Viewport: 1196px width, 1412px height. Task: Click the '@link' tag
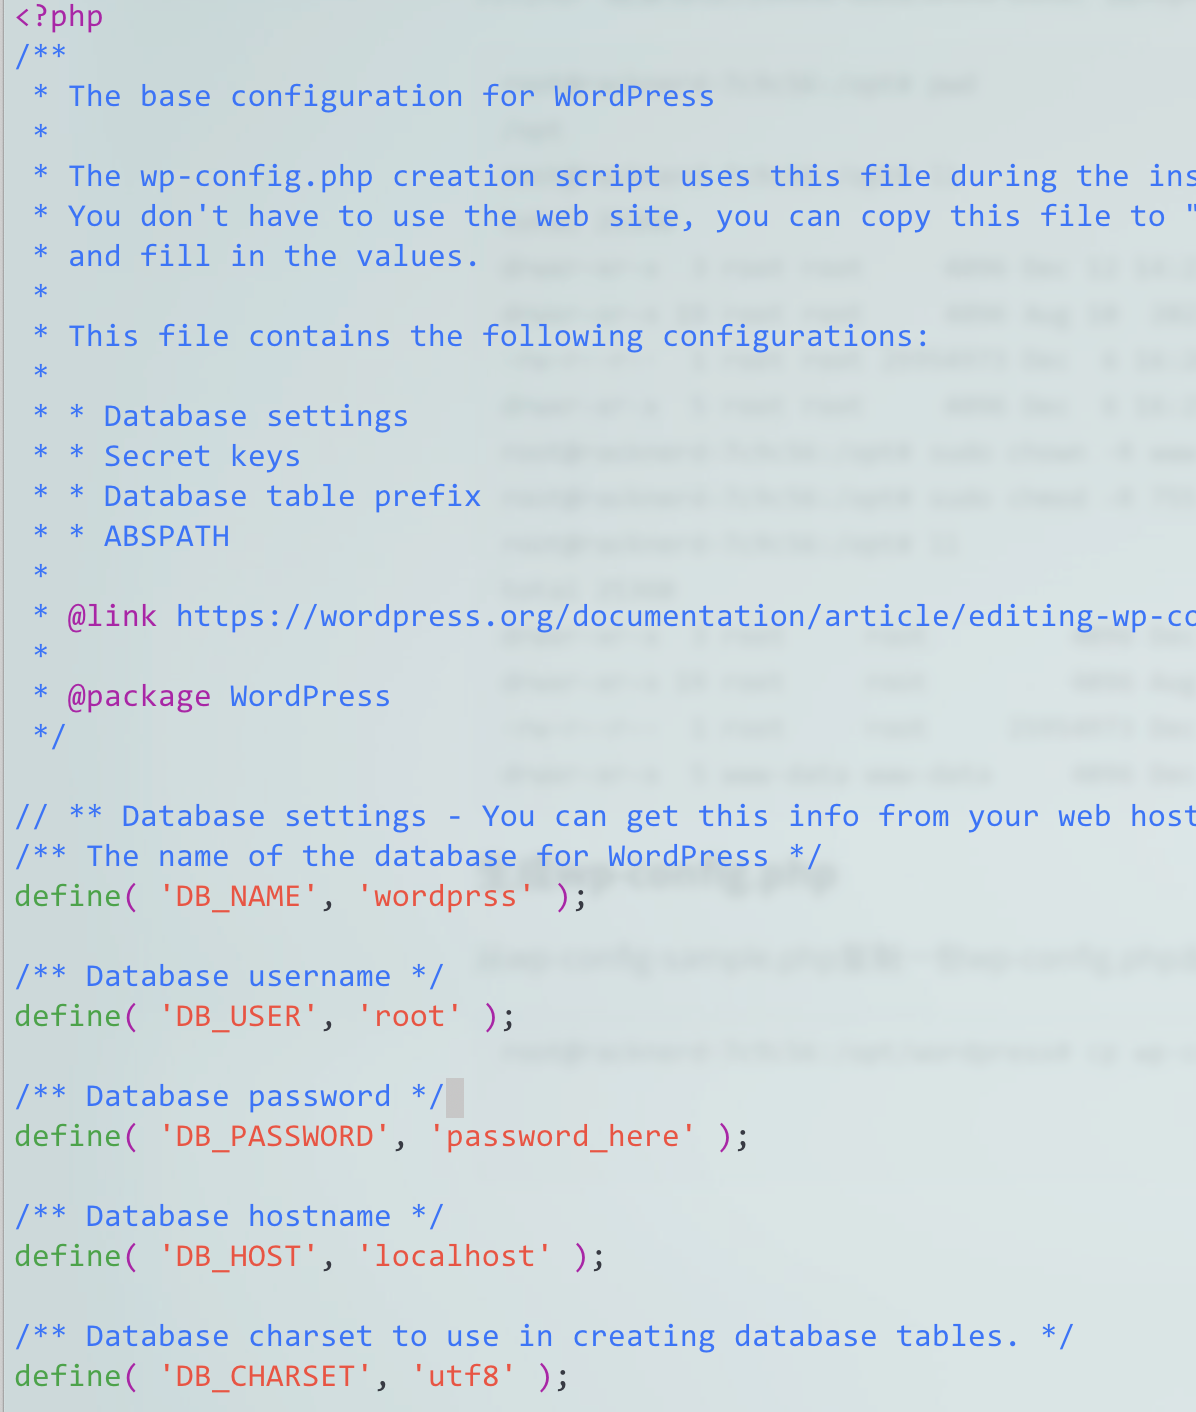click(x=112, y=616)
